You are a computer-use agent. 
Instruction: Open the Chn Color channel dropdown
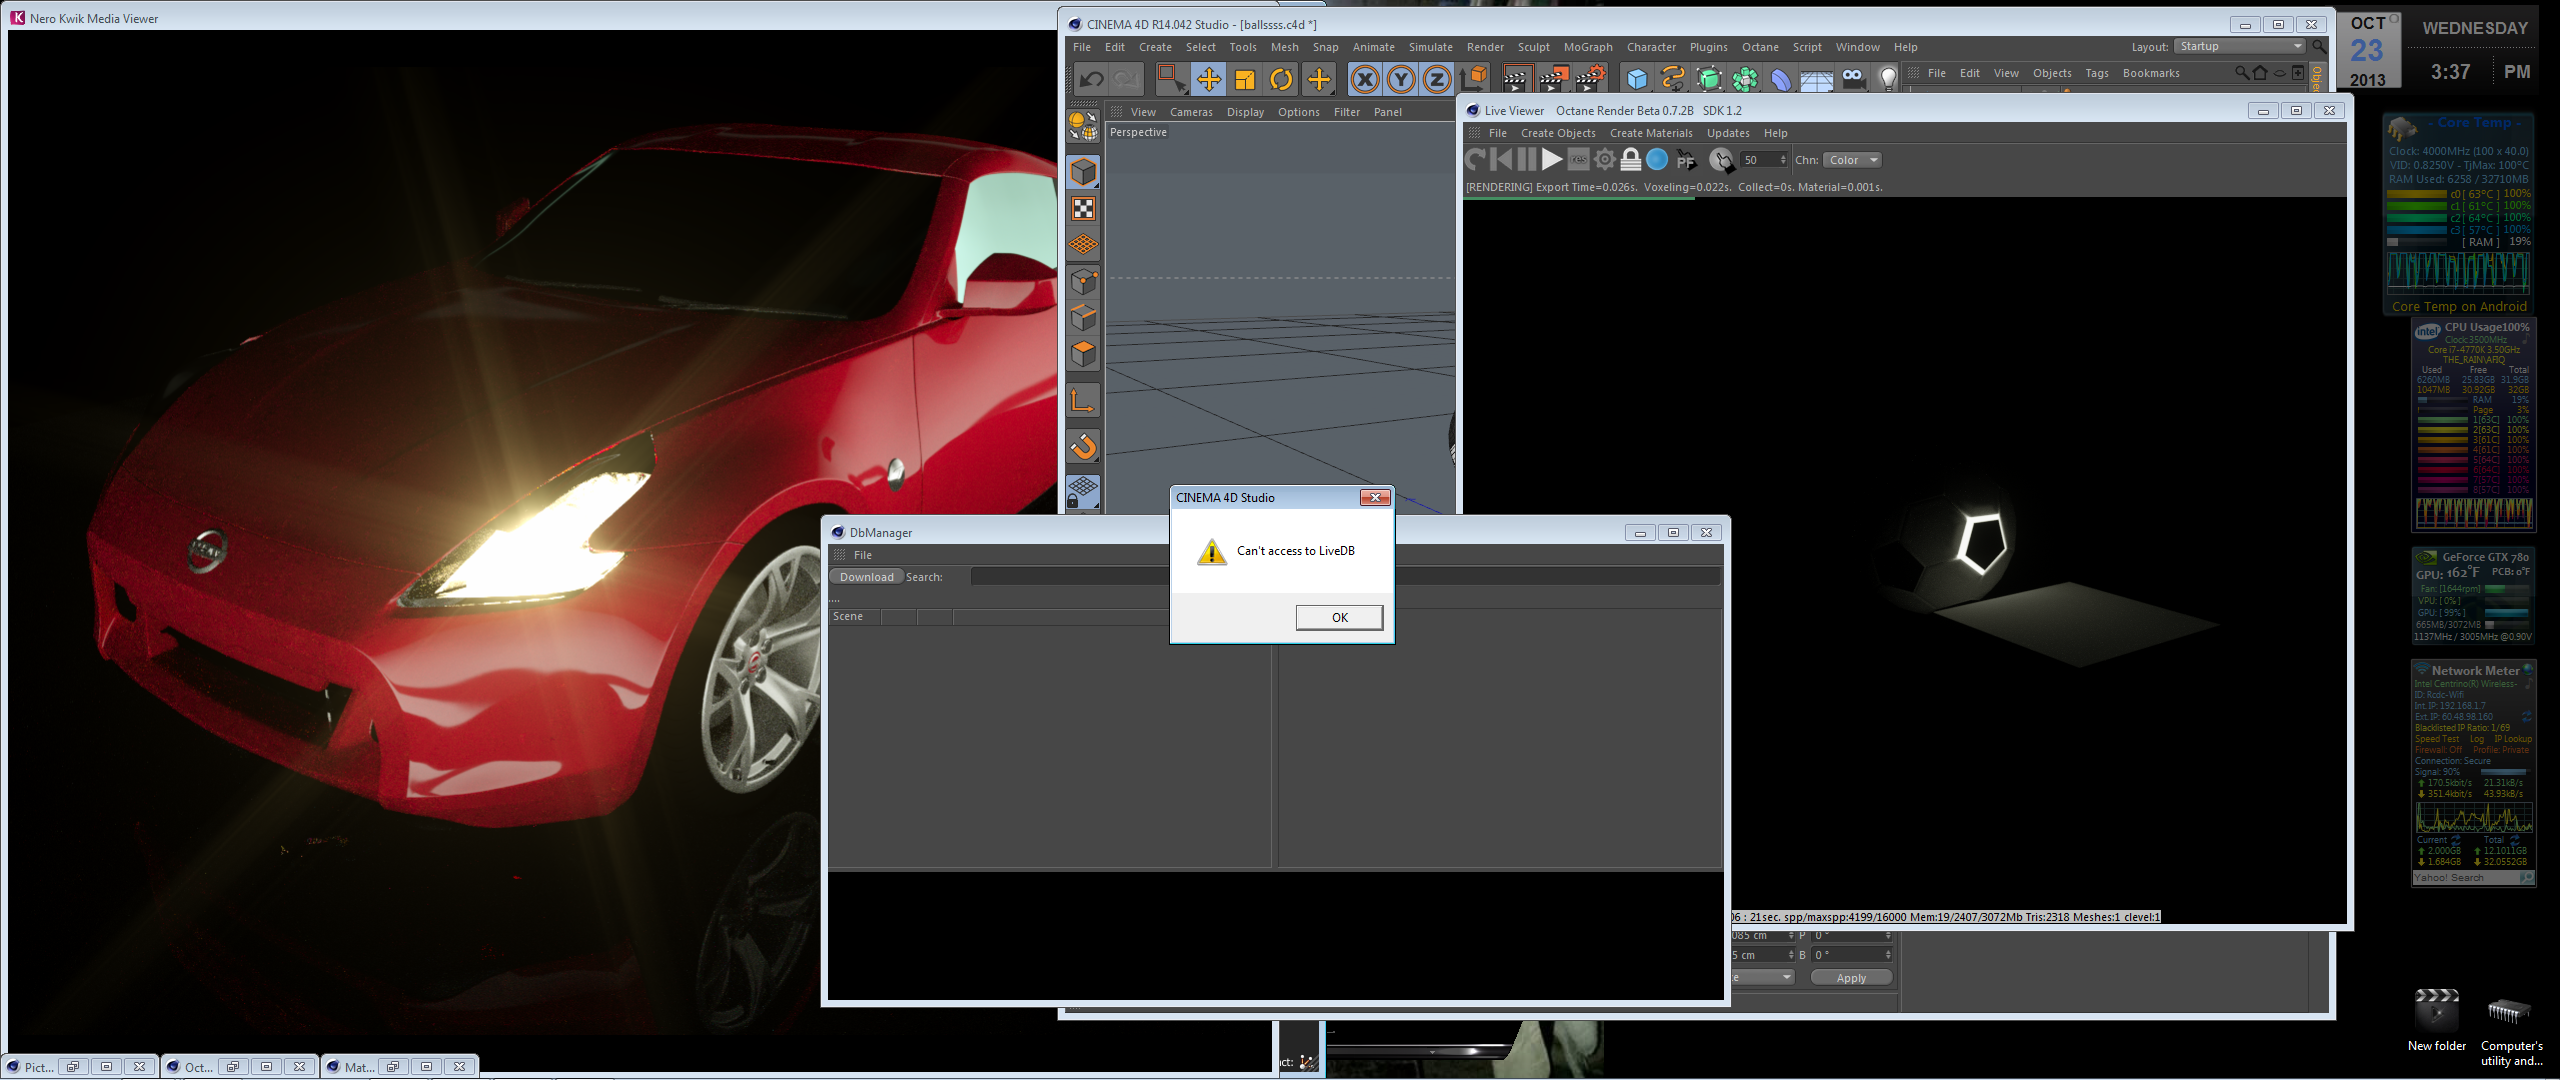(x=1852, y=160)
